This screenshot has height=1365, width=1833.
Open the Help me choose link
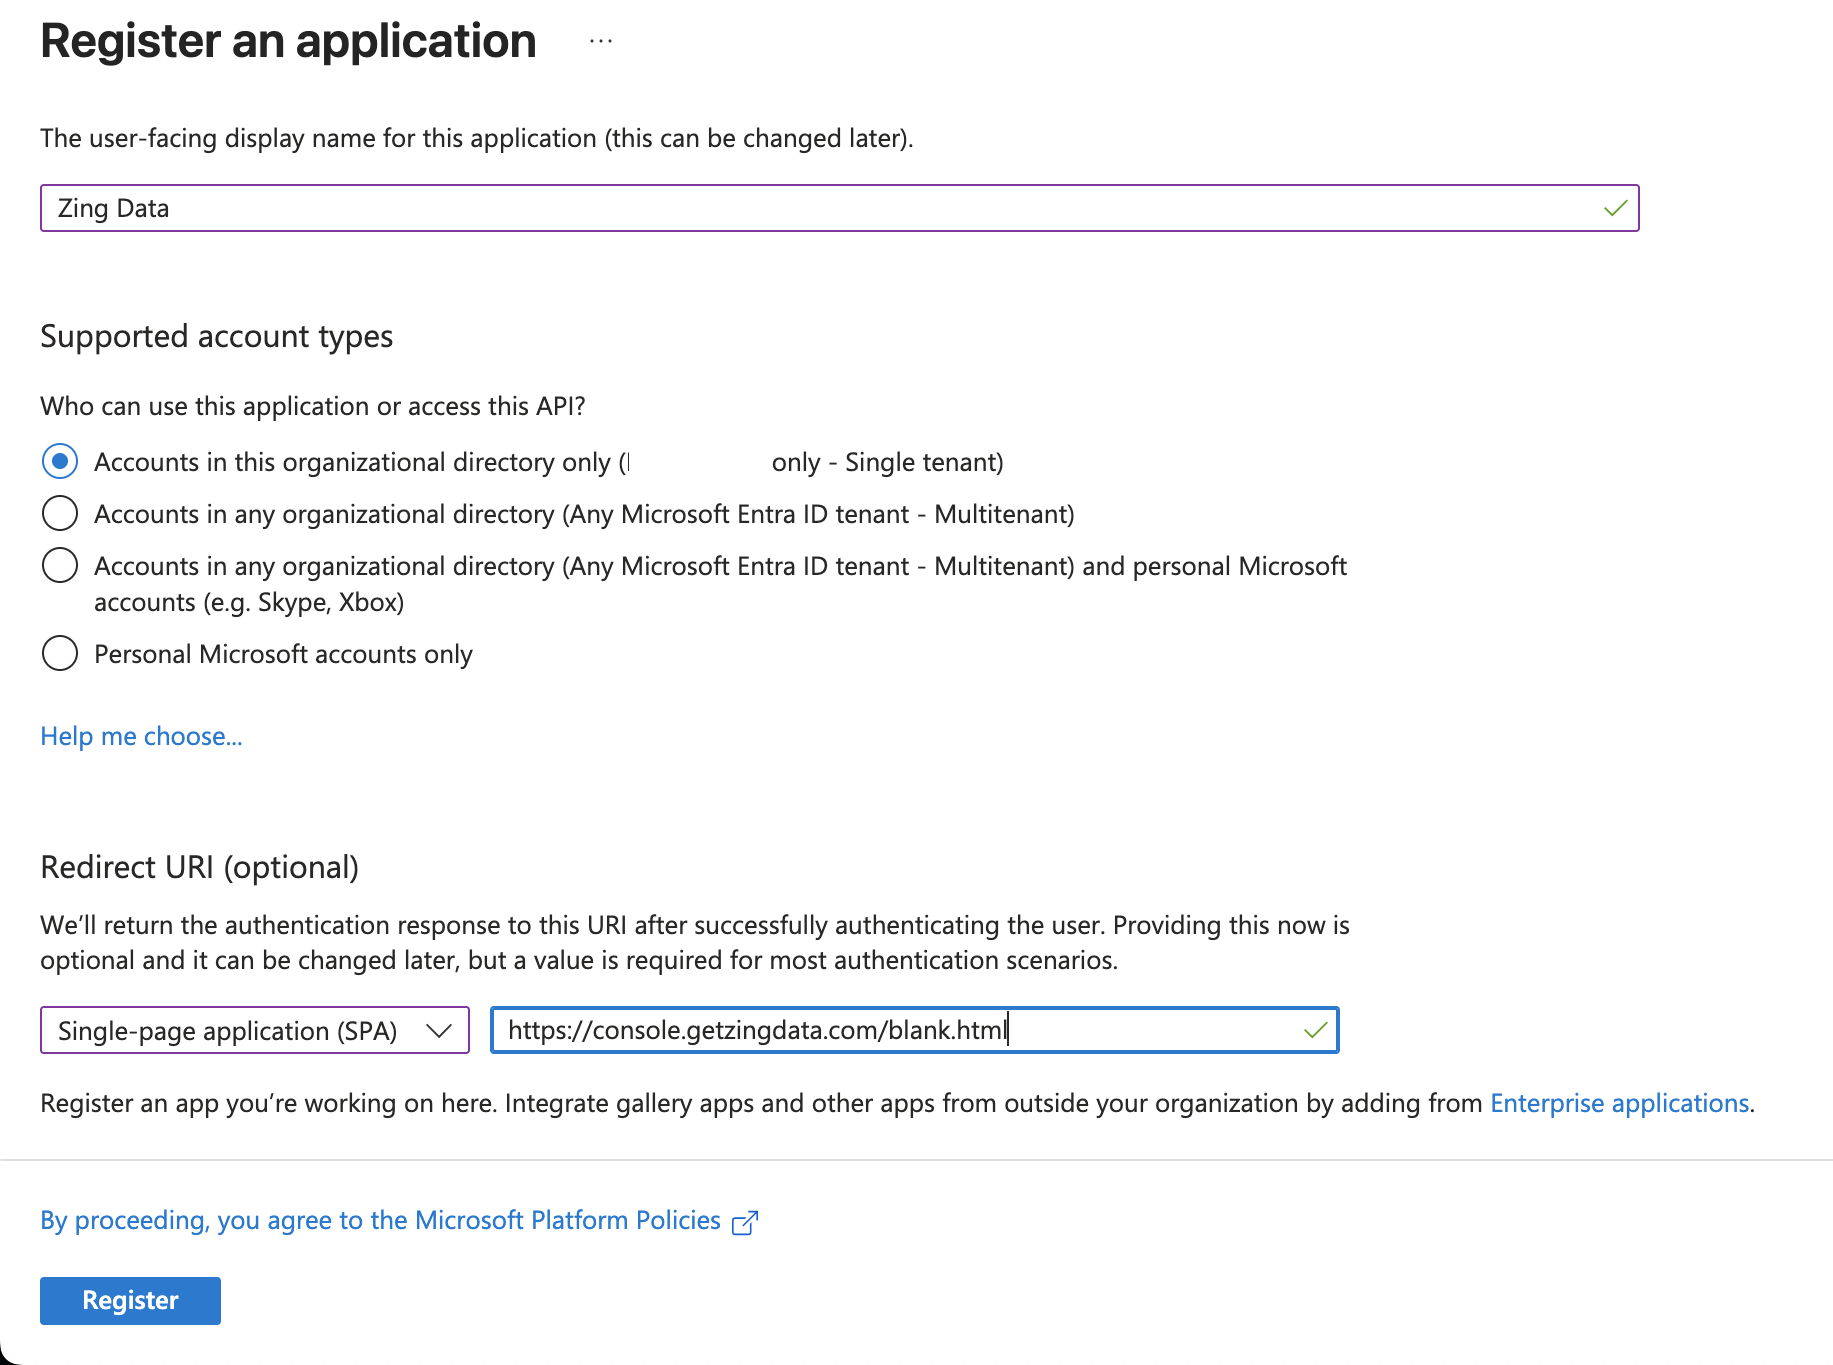pos(141,736)
